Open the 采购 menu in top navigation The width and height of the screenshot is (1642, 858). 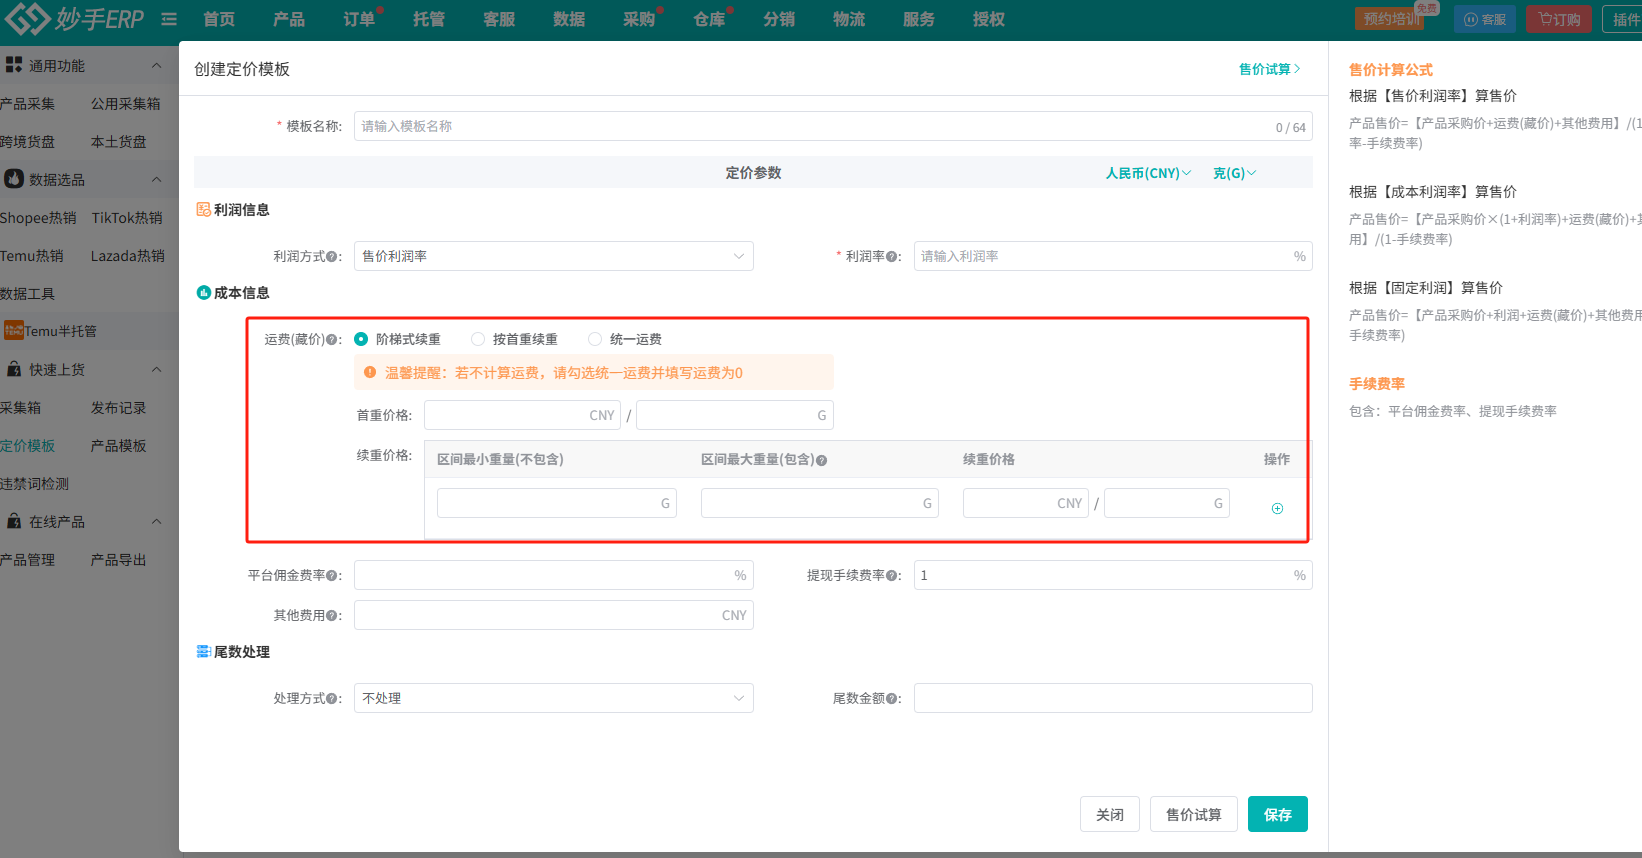tap(638, 19)
